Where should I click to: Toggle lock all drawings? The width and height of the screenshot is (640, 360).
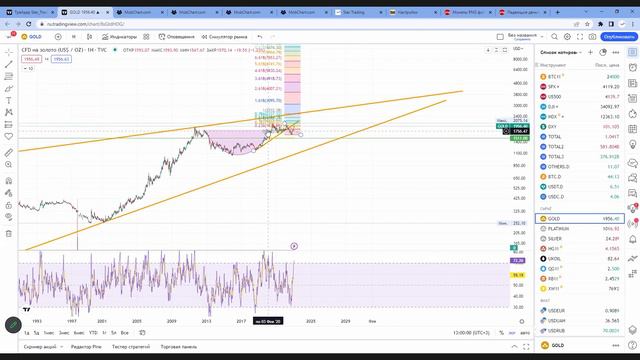(x=9, y=205)
